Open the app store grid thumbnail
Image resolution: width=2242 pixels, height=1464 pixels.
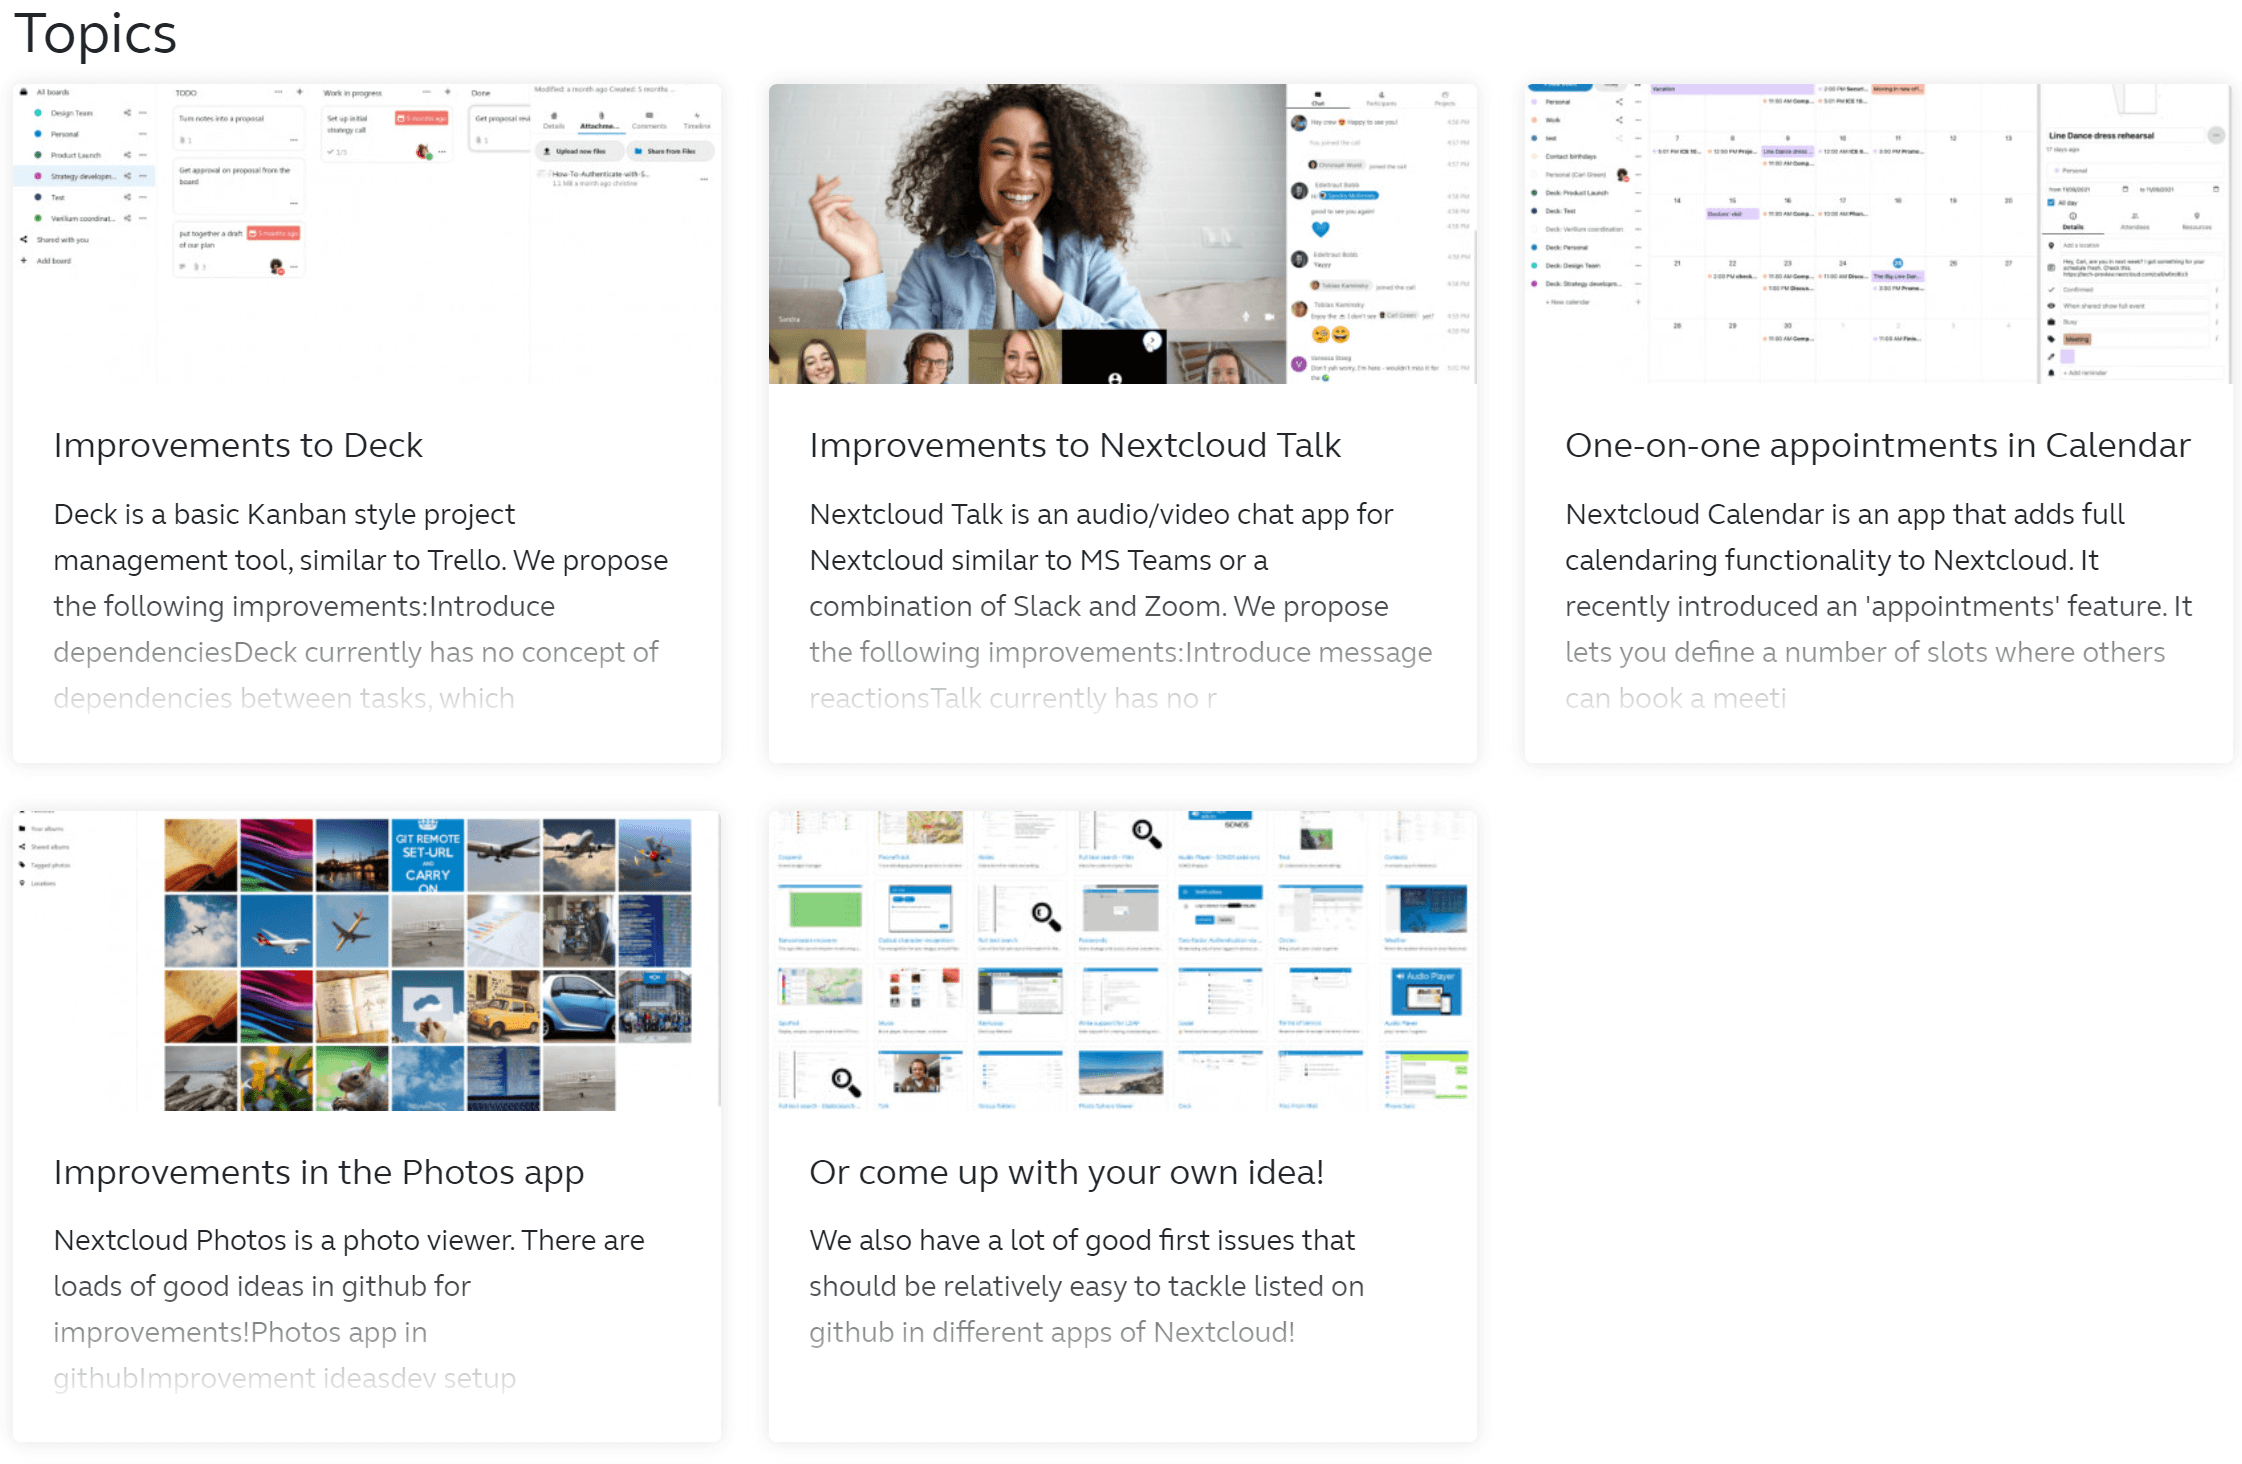[1123, 961]
